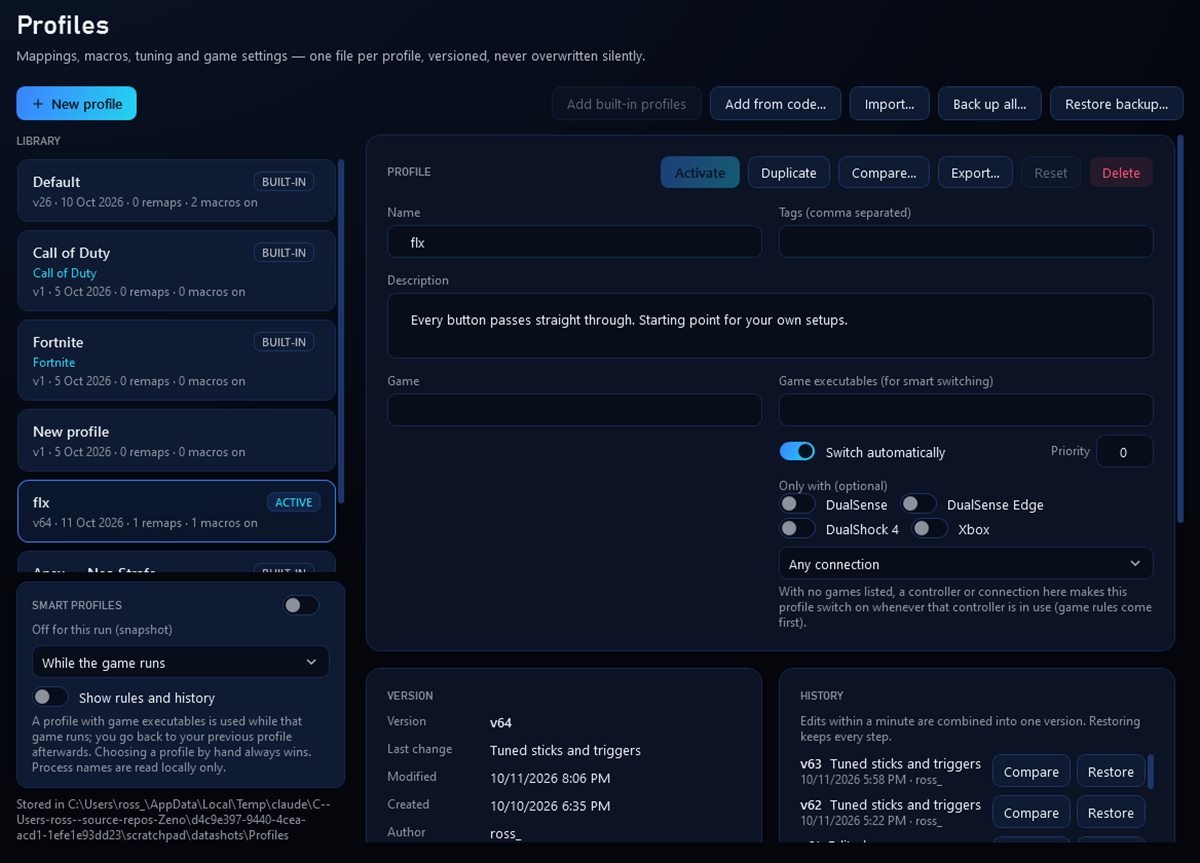1200x863 pixels.
Task: Select the active flx profile card
Action: click(x=176, y=511)
